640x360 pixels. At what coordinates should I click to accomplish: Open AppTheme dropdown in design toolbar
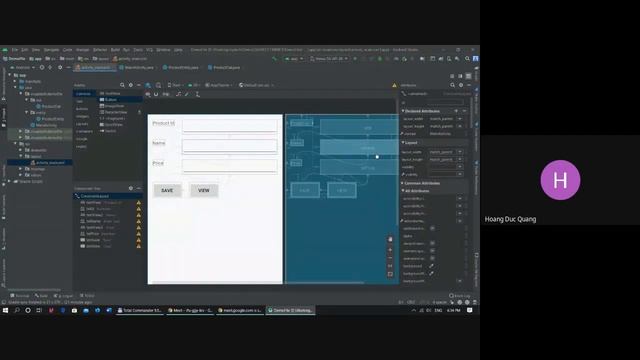tap(219, 85)
